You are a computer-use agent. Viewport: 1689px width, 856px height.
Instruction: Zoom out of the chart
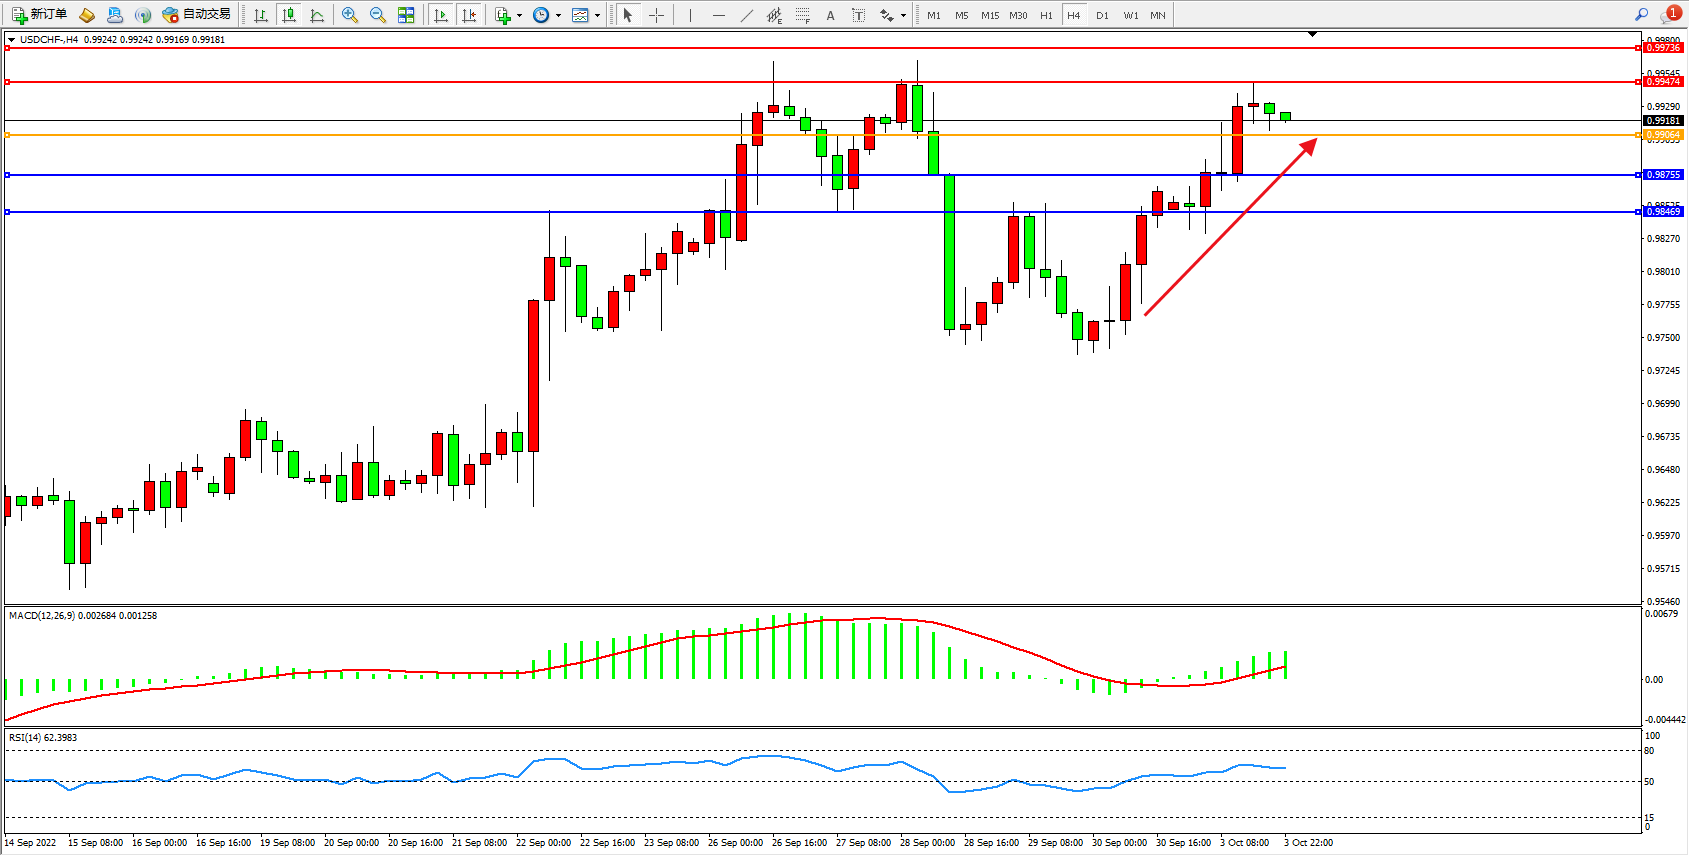378,15
